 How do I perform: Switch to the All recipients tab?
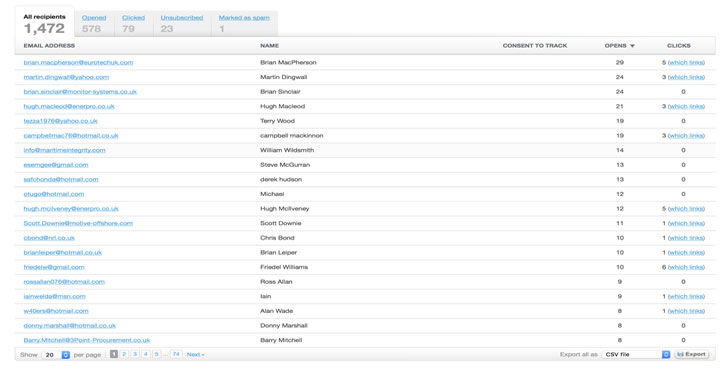pyautogui.click(x=44, y=23)
